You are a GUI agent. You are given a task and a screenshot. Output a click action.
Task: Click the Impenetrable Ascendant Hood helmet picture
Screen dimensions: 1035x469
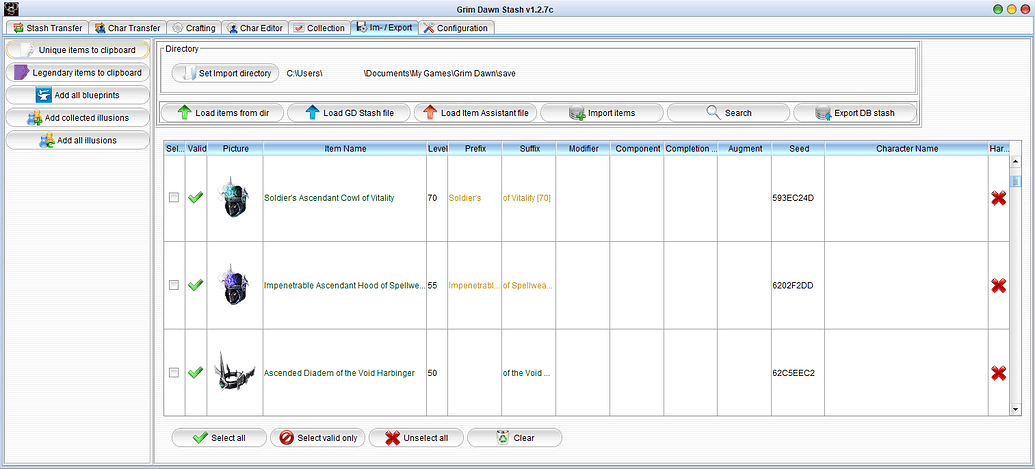click(236, 285)
